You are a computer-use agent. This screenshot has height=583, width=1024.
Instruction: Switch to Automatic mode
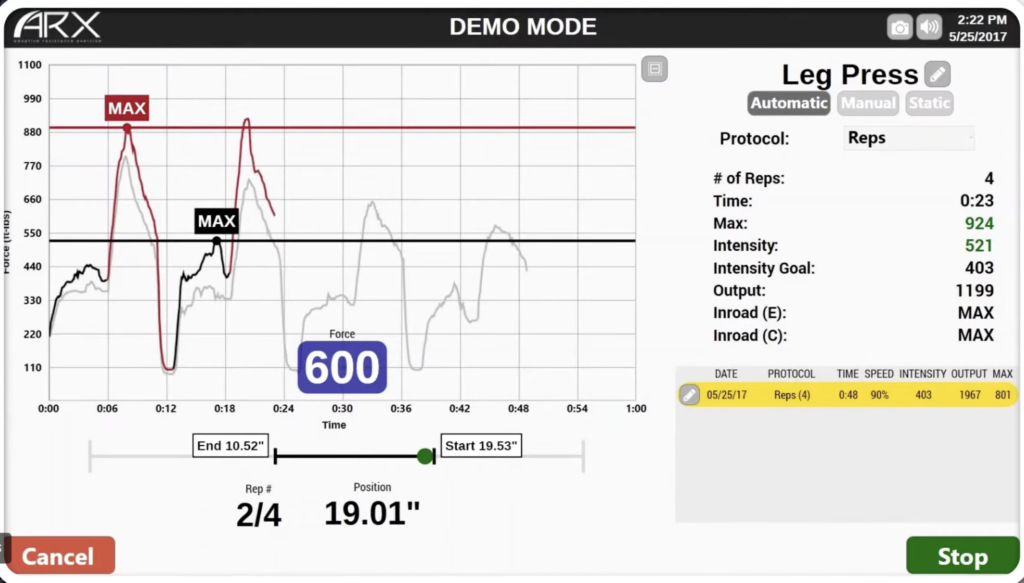pyautogui.click(x=789, y=103)
